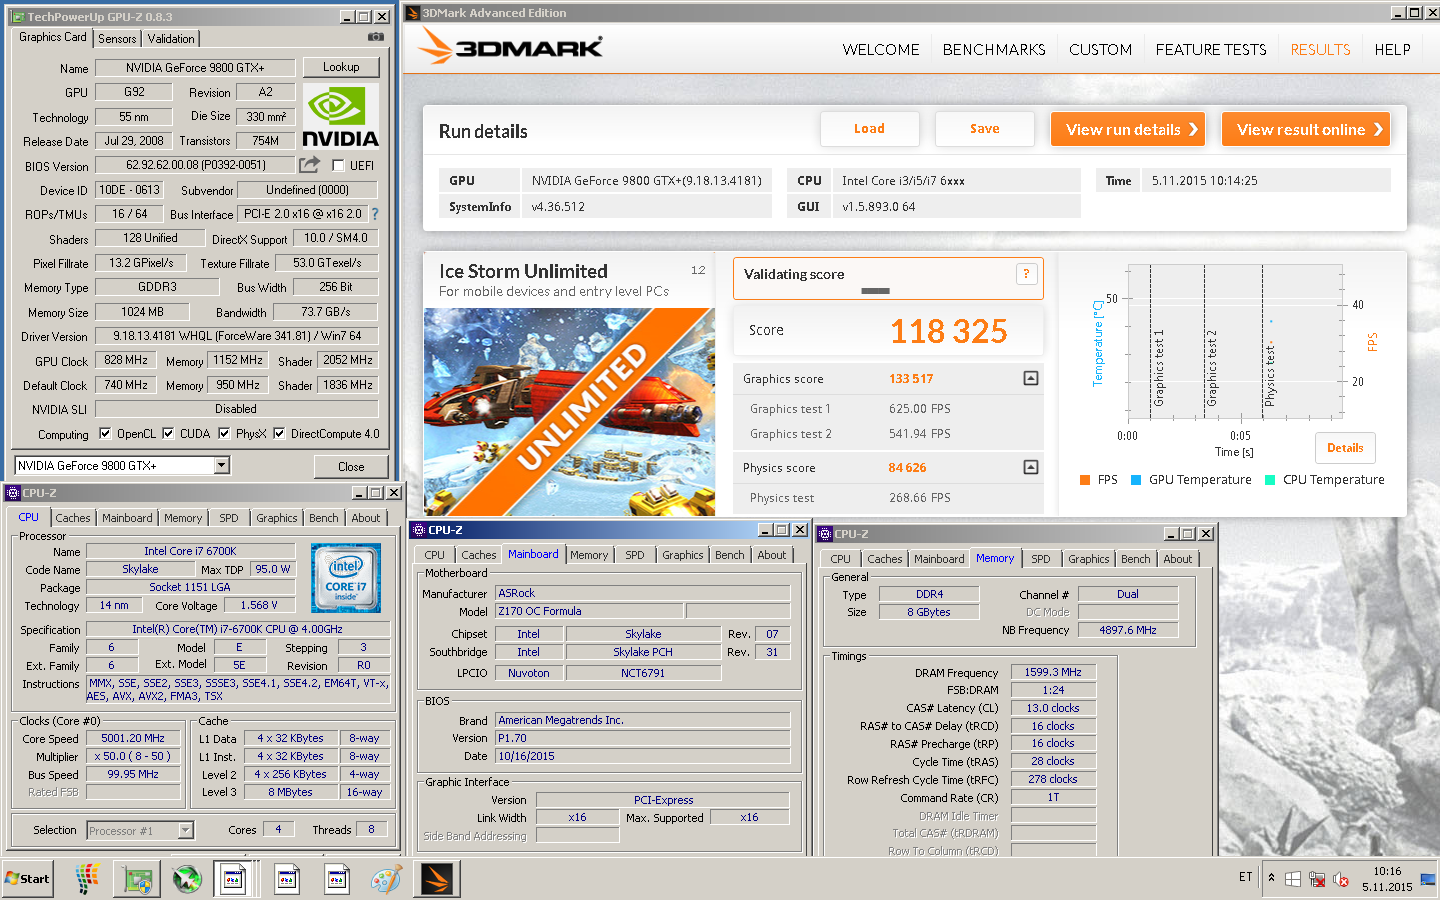Click the 3DMark logo in the header
This screenshot has width=1440, height=900.
pos(511,46)
